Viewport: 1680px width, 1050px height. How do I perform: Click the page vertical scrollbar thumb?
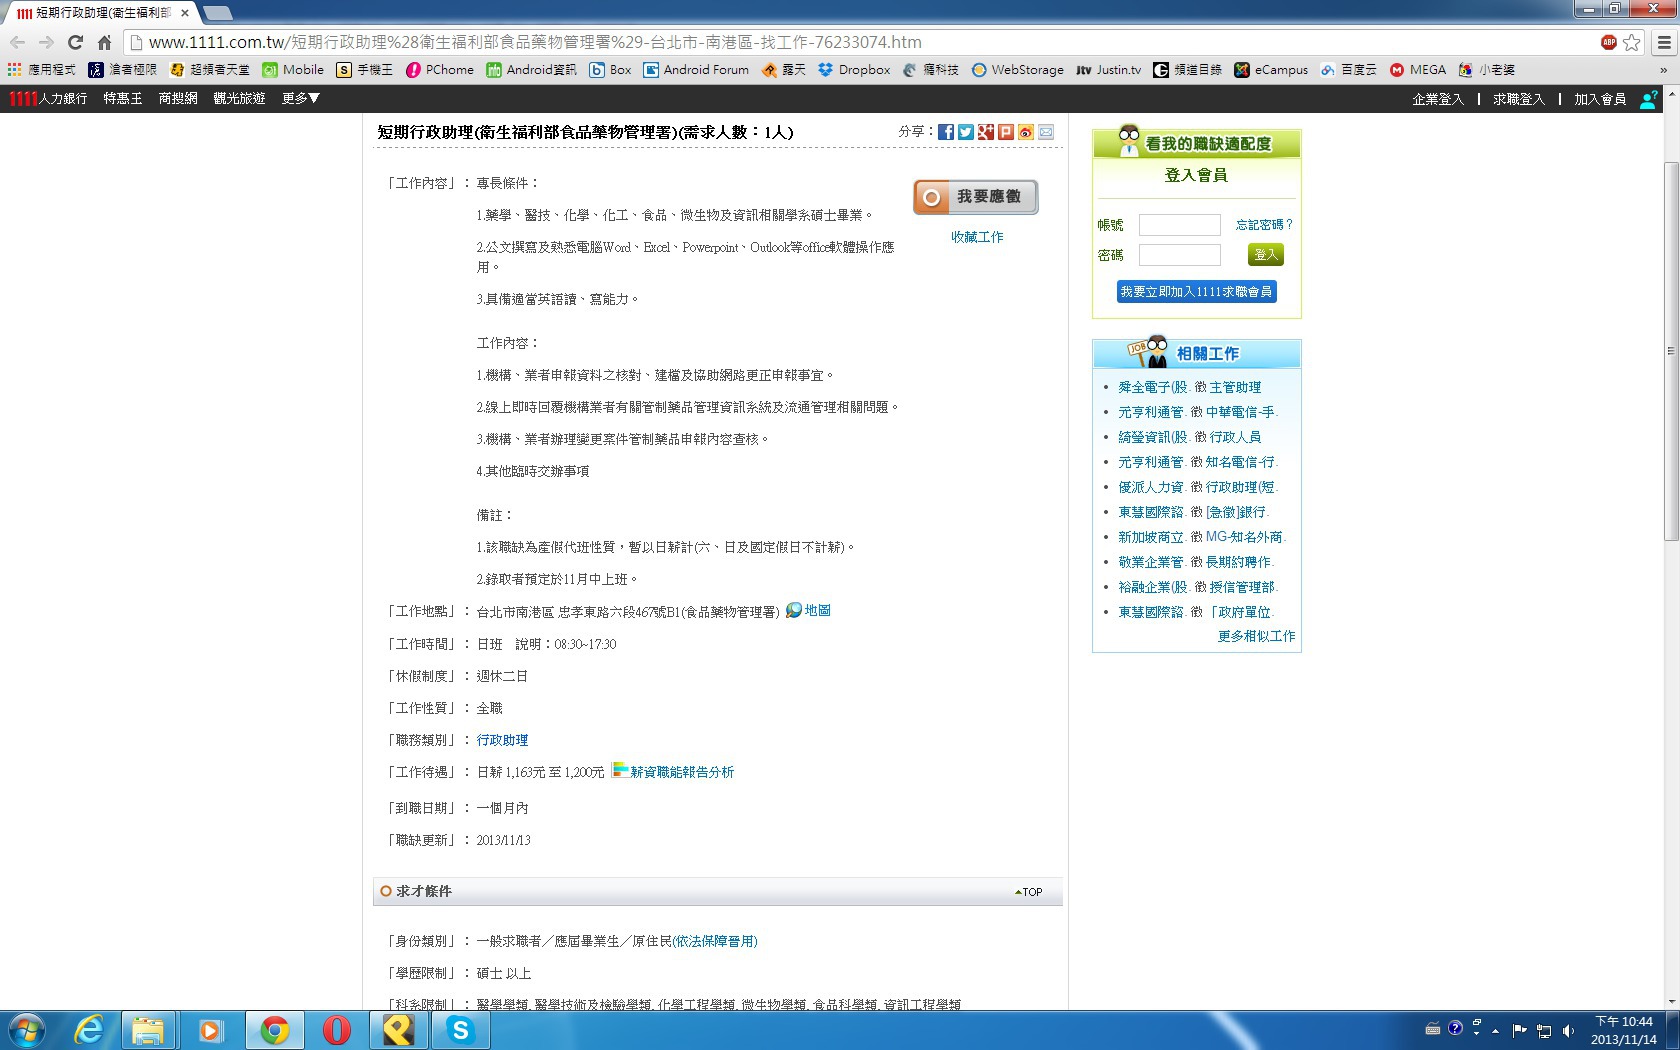(x=1671, y=350)
